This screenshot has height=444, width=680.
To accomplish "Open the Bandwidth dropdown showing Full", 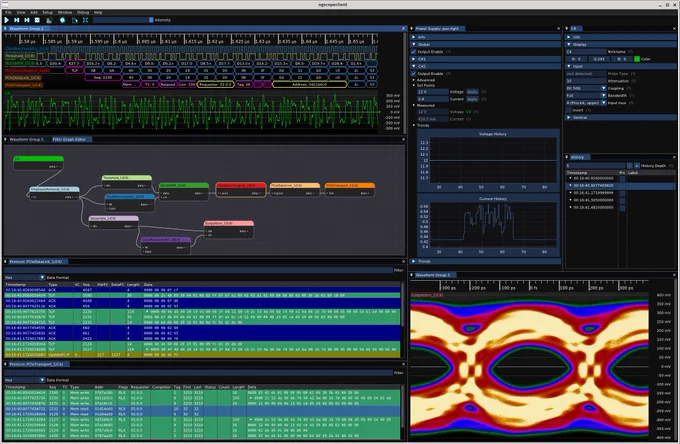I will point(585,95).
